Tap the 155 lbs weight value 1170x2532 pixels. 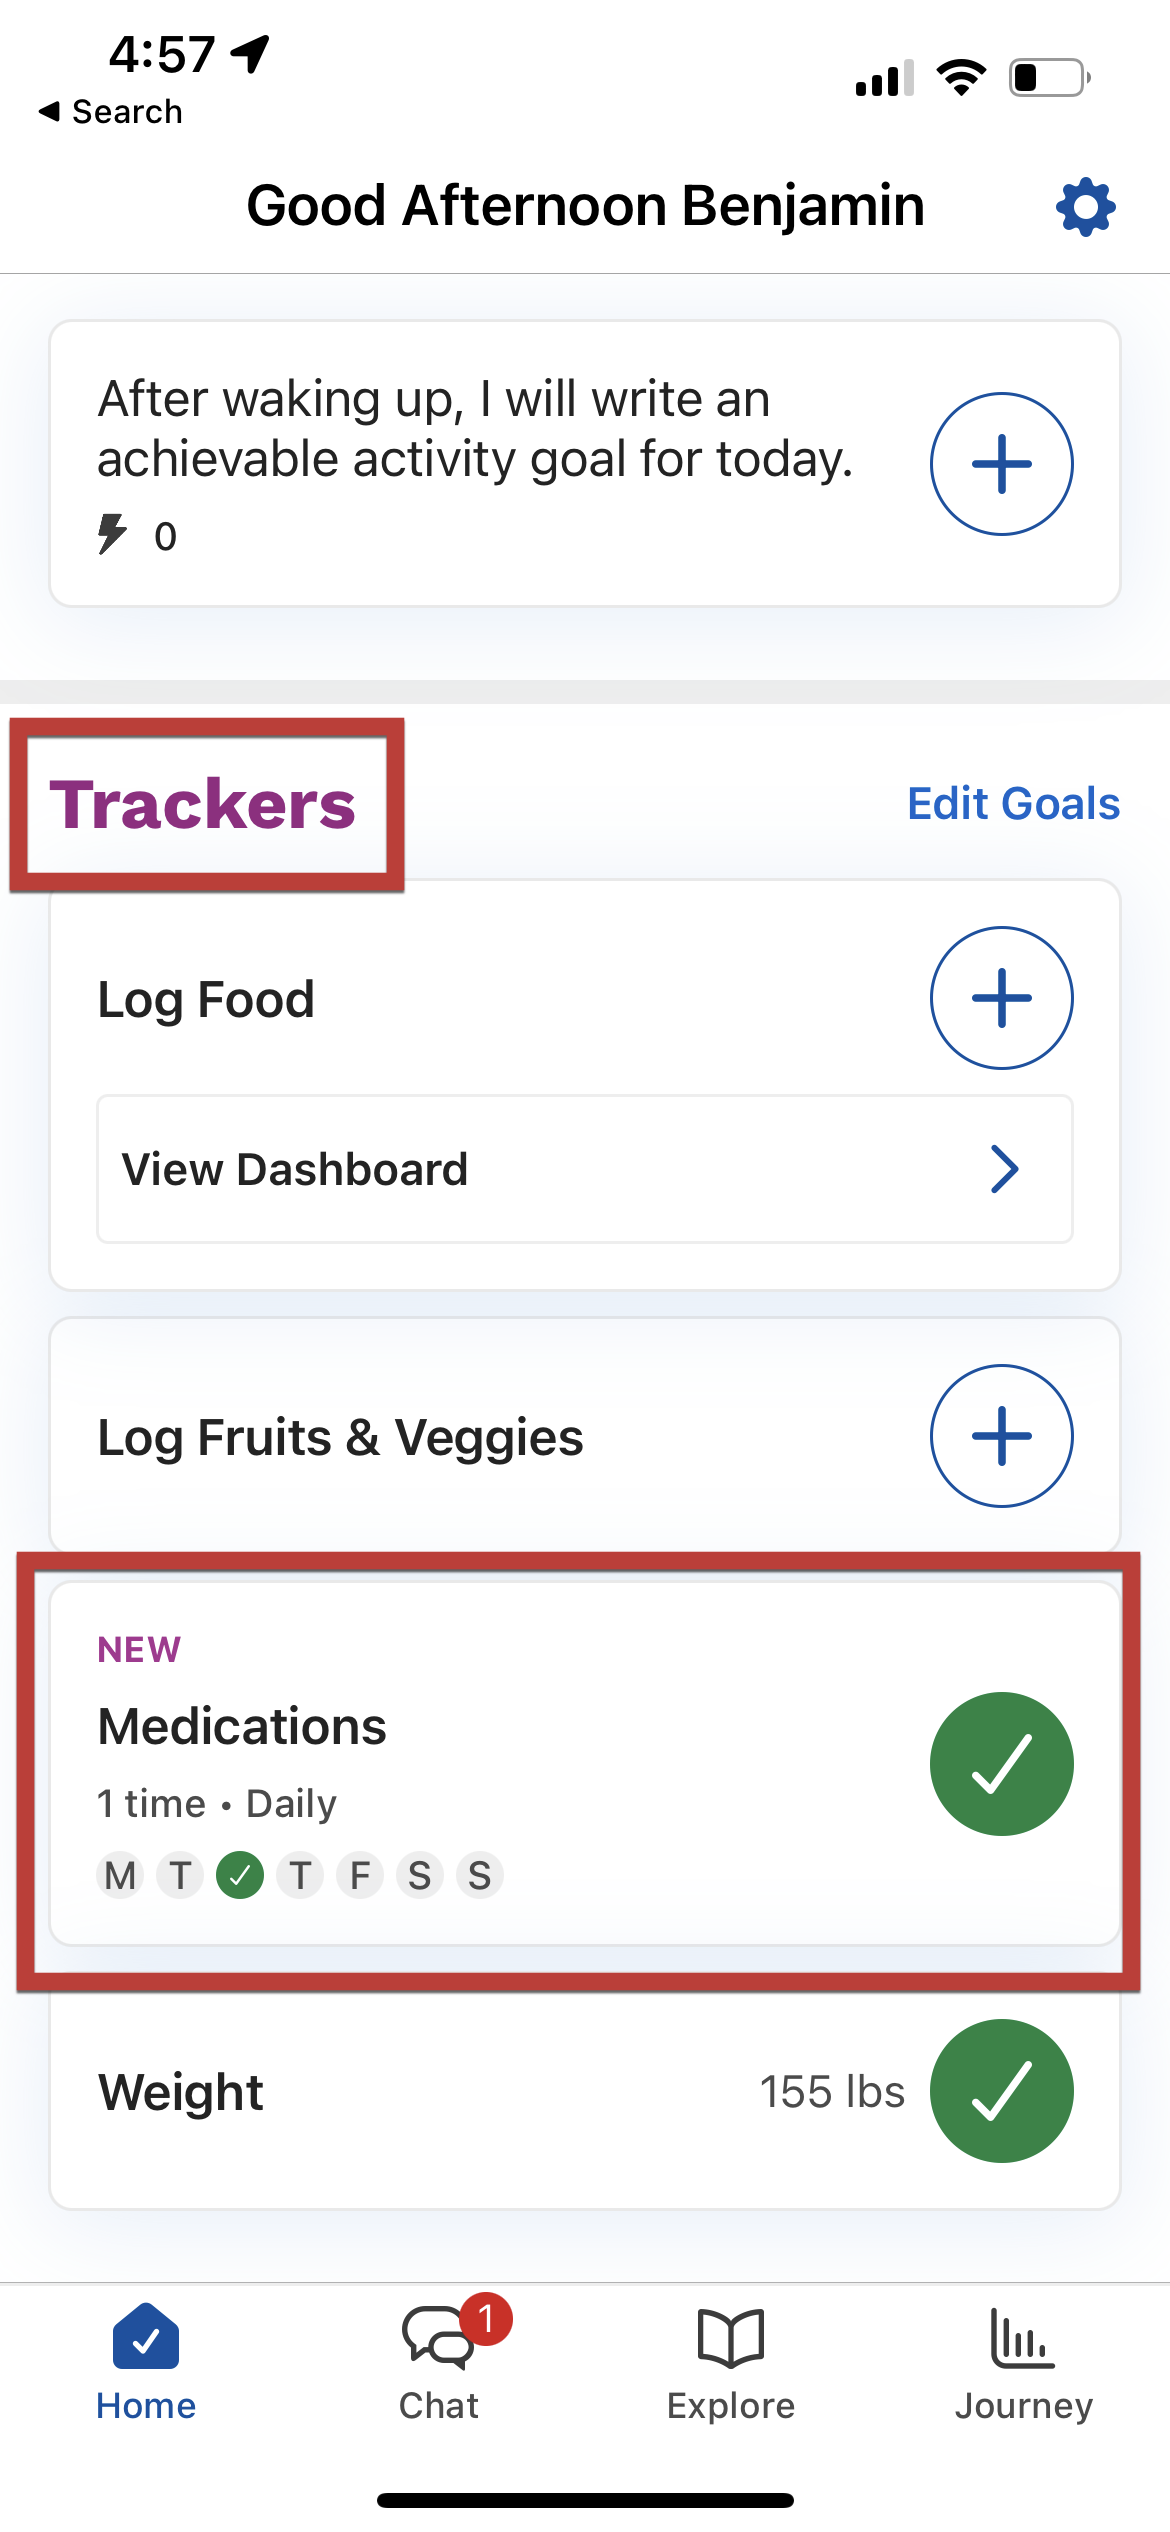[832, 2092]
